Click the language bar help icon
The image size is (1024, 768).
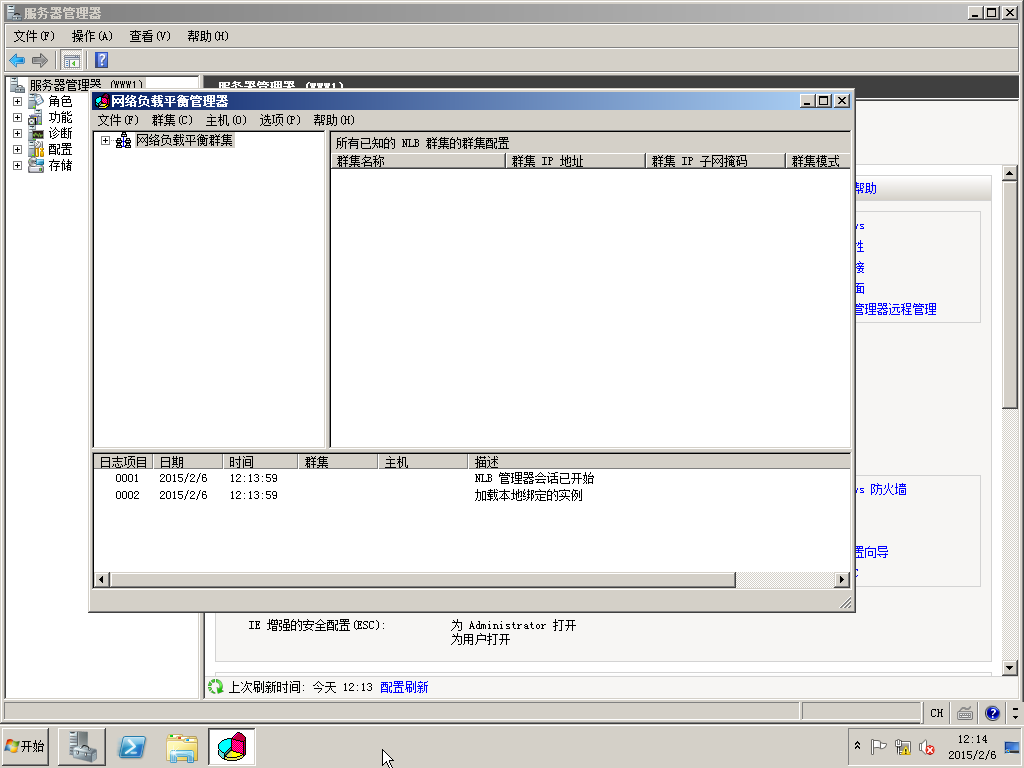(x=993, y=713)
